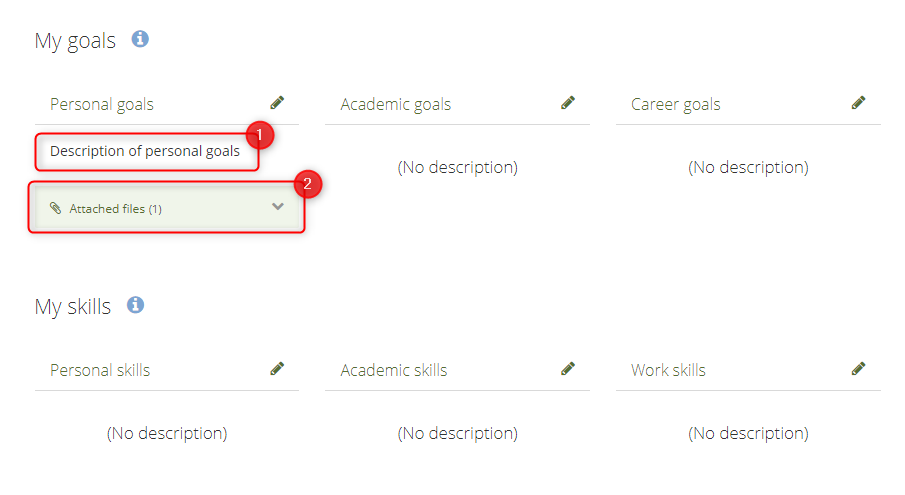Select the Personal goals heading
The height and width of the screenshot is (495, 905).
pos(102,104)
